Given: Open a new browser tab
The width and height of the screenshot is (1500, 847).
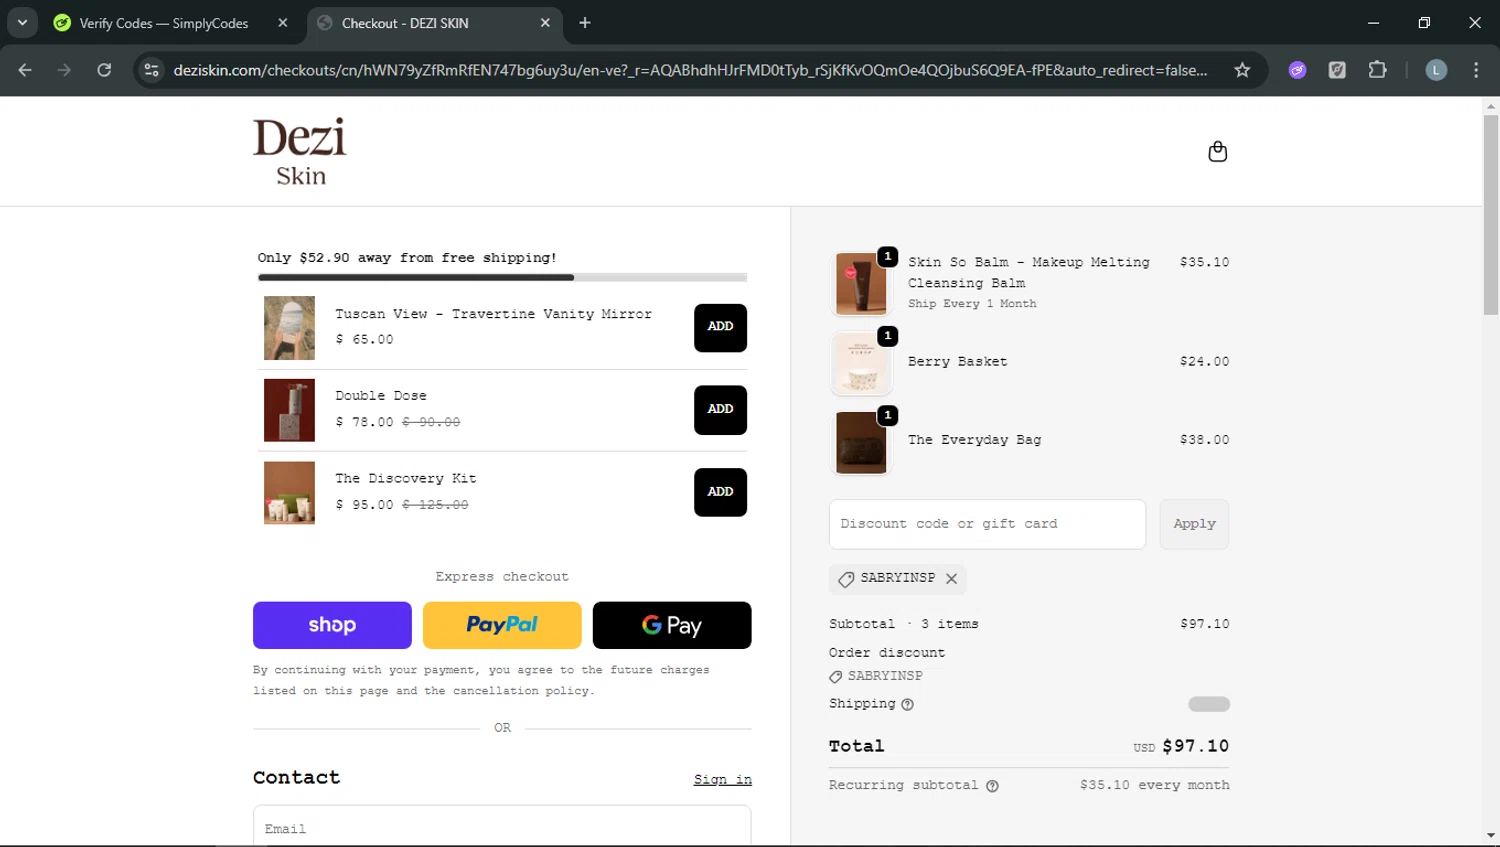Looking at the screenshot, I should pos(585,23).
